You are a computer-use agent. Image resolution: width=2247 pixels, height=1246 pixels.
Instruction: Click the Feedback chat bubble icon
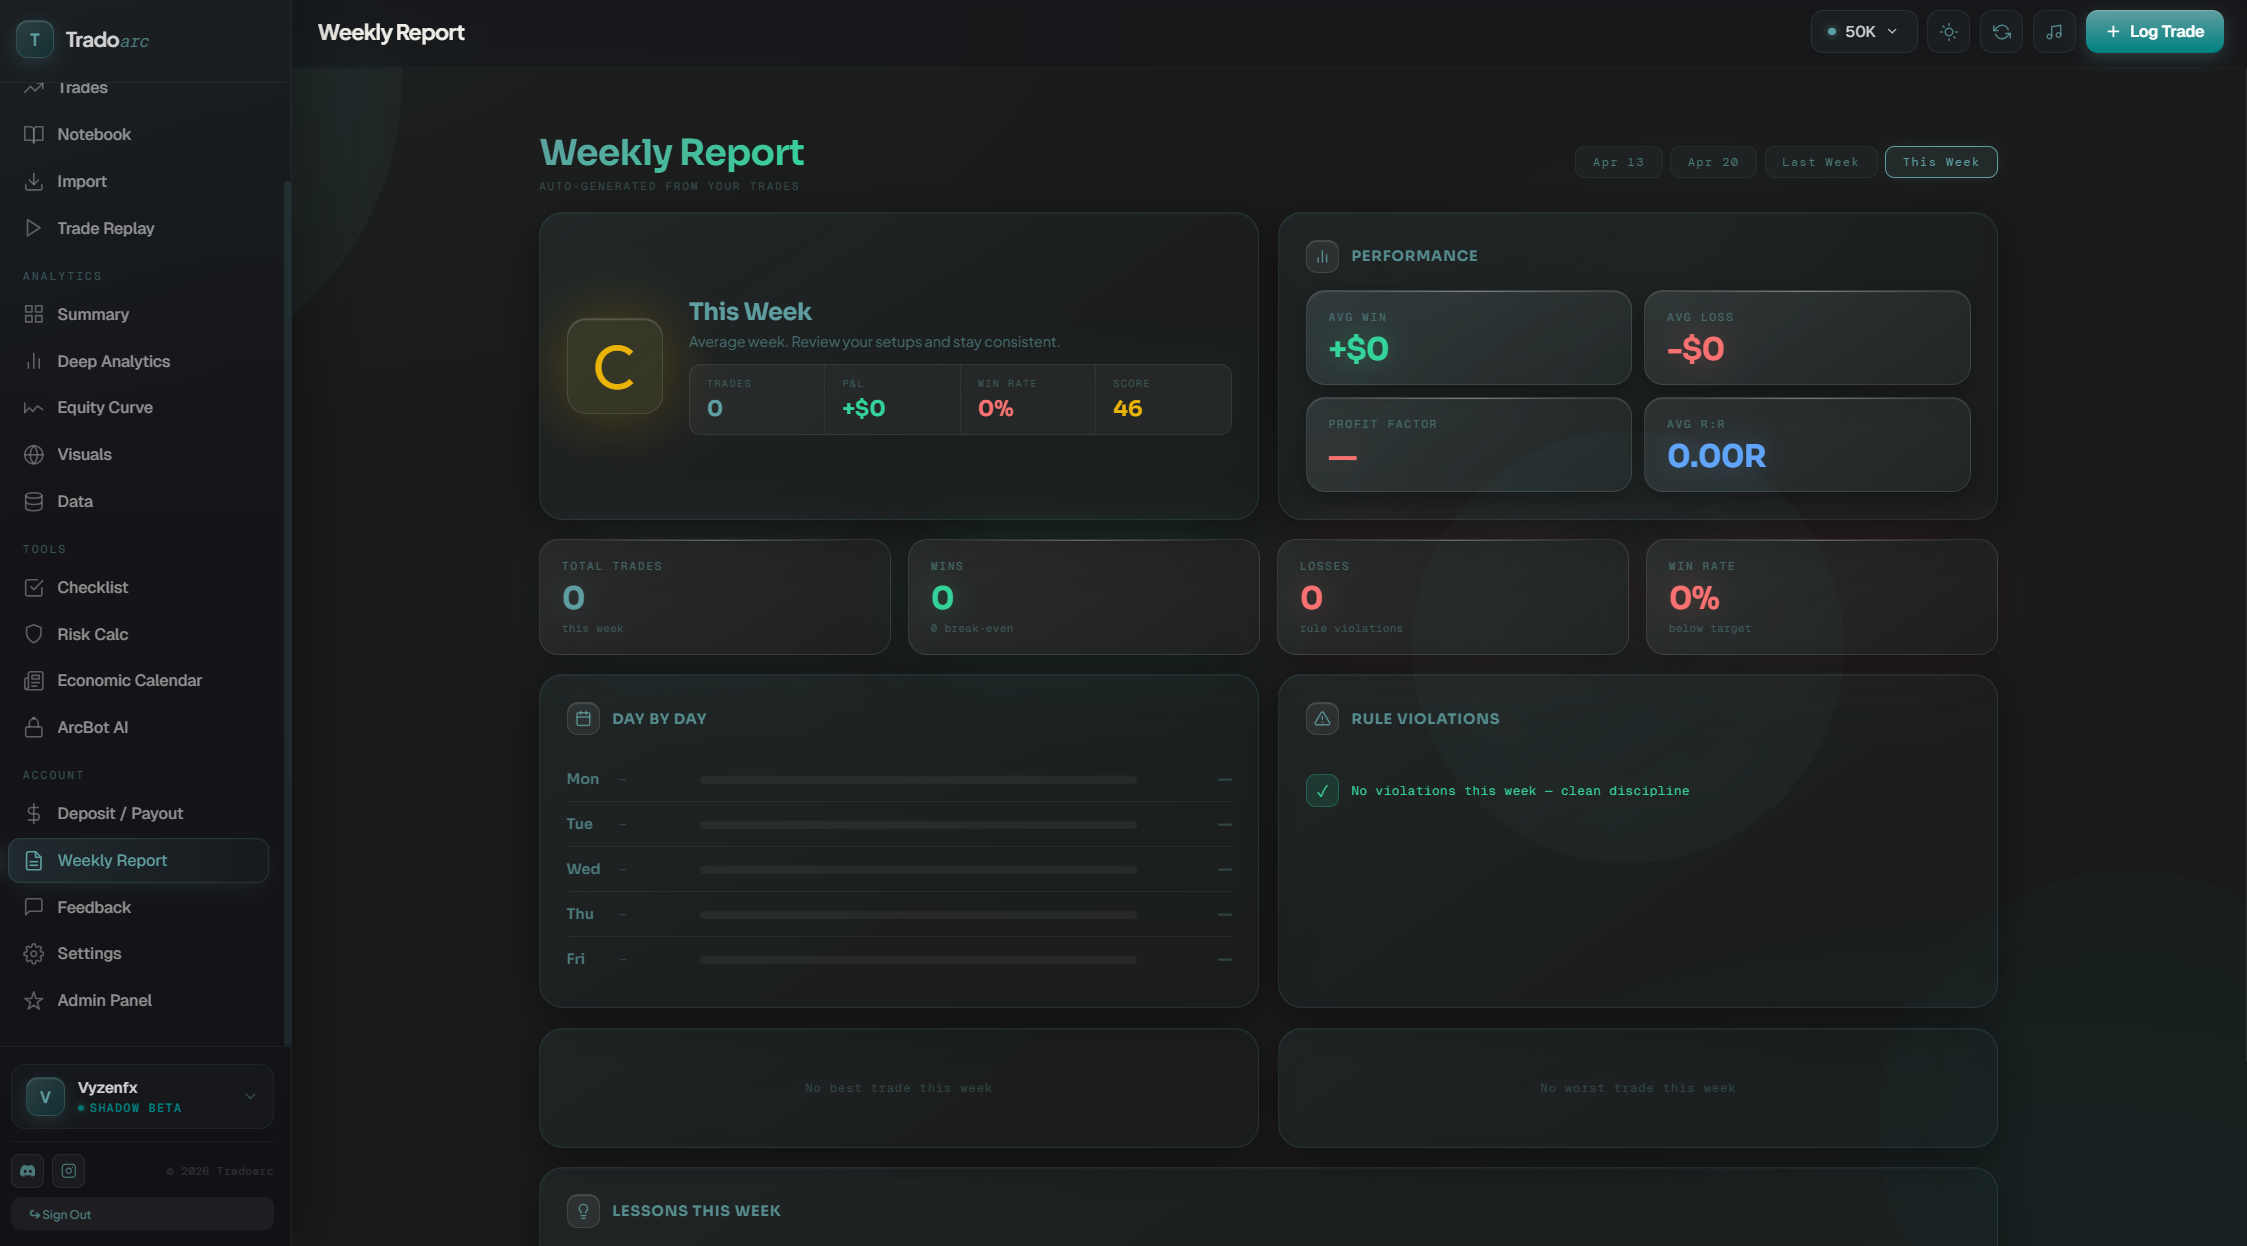click(x=34, y=907)
